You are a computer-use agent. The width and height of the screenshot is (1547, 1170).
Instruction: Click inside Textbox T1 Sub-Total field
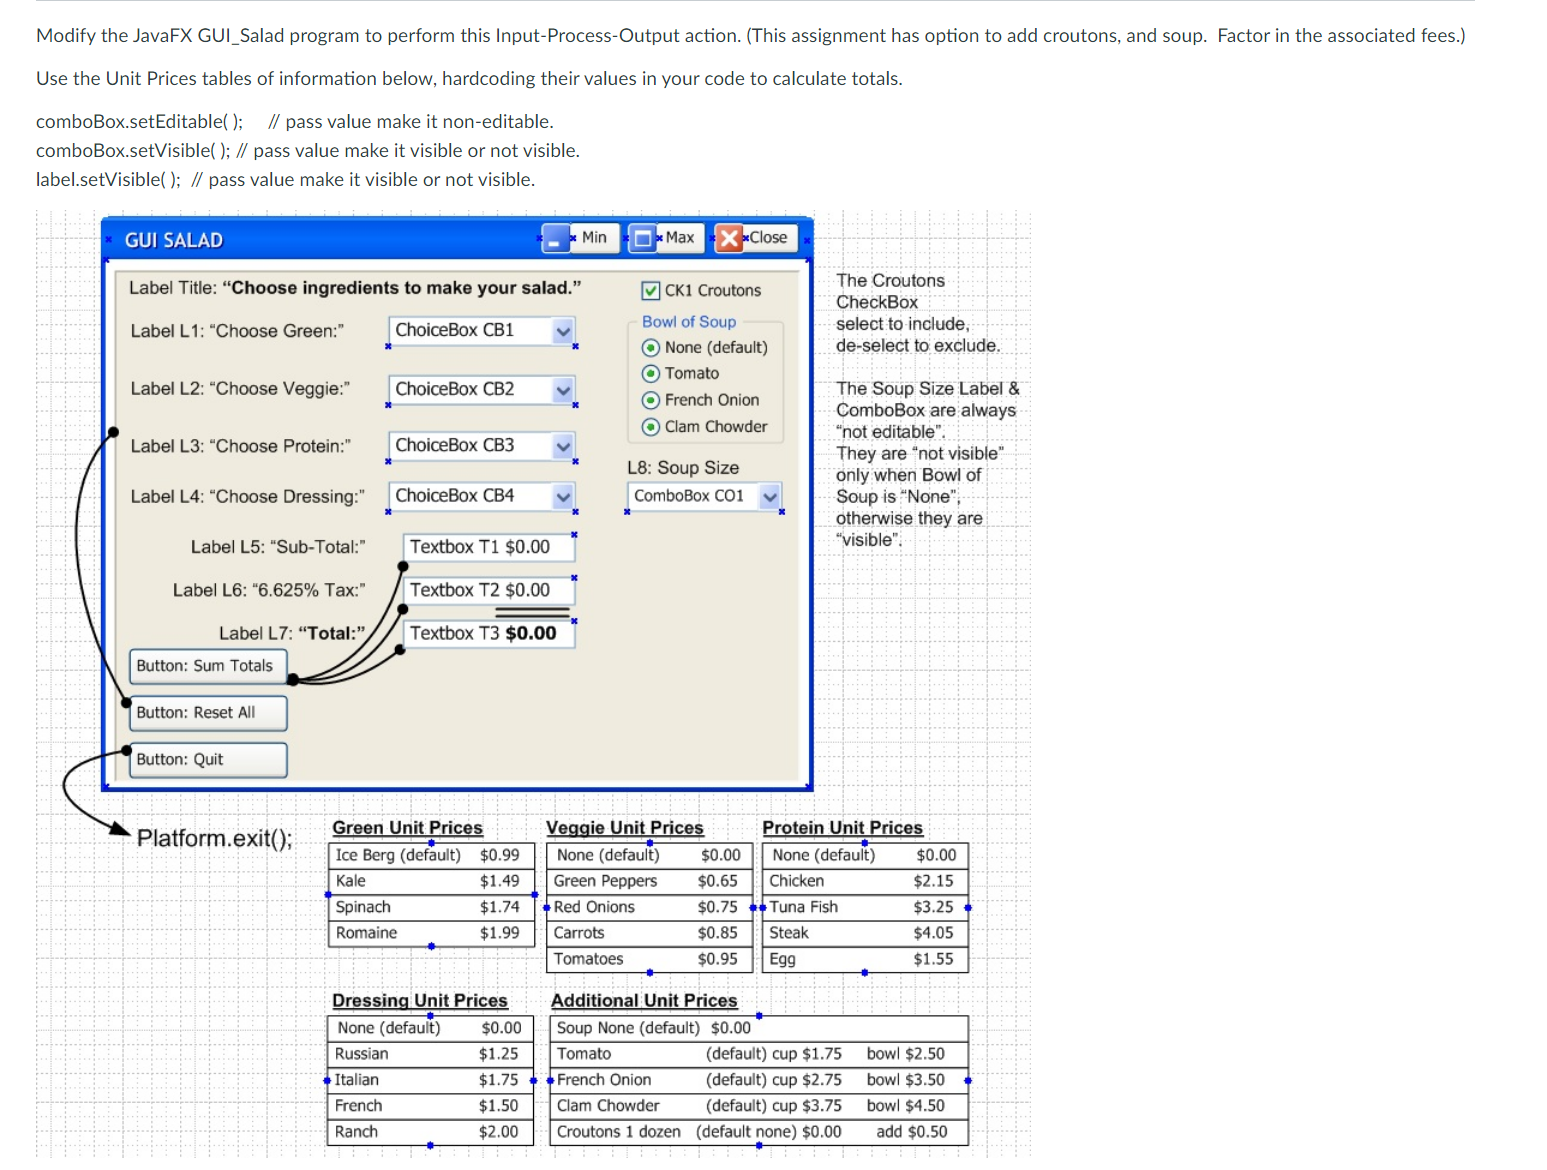(x=487, y=547)
